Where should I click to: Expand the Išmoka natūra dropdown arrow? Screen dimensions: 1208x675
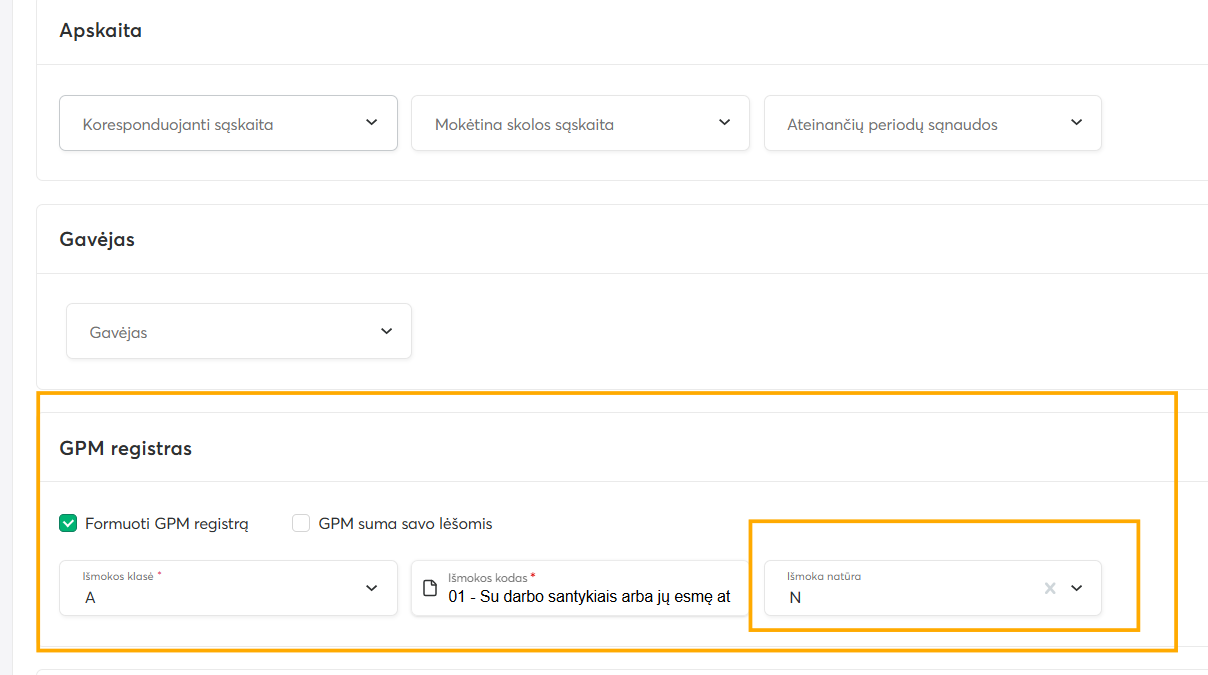click(x=1077, y=588)
